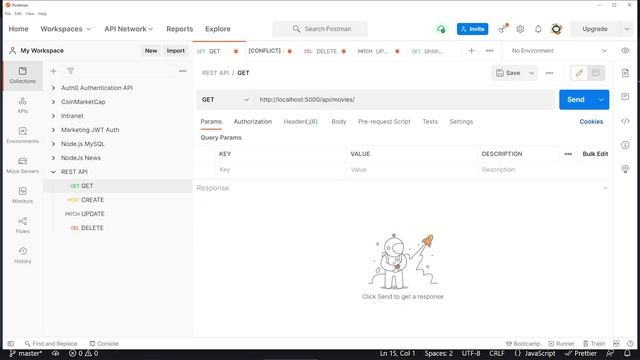Screen dimensions: 640x360
Task: Click the sync status cloud icon
Action: [441, 29]
